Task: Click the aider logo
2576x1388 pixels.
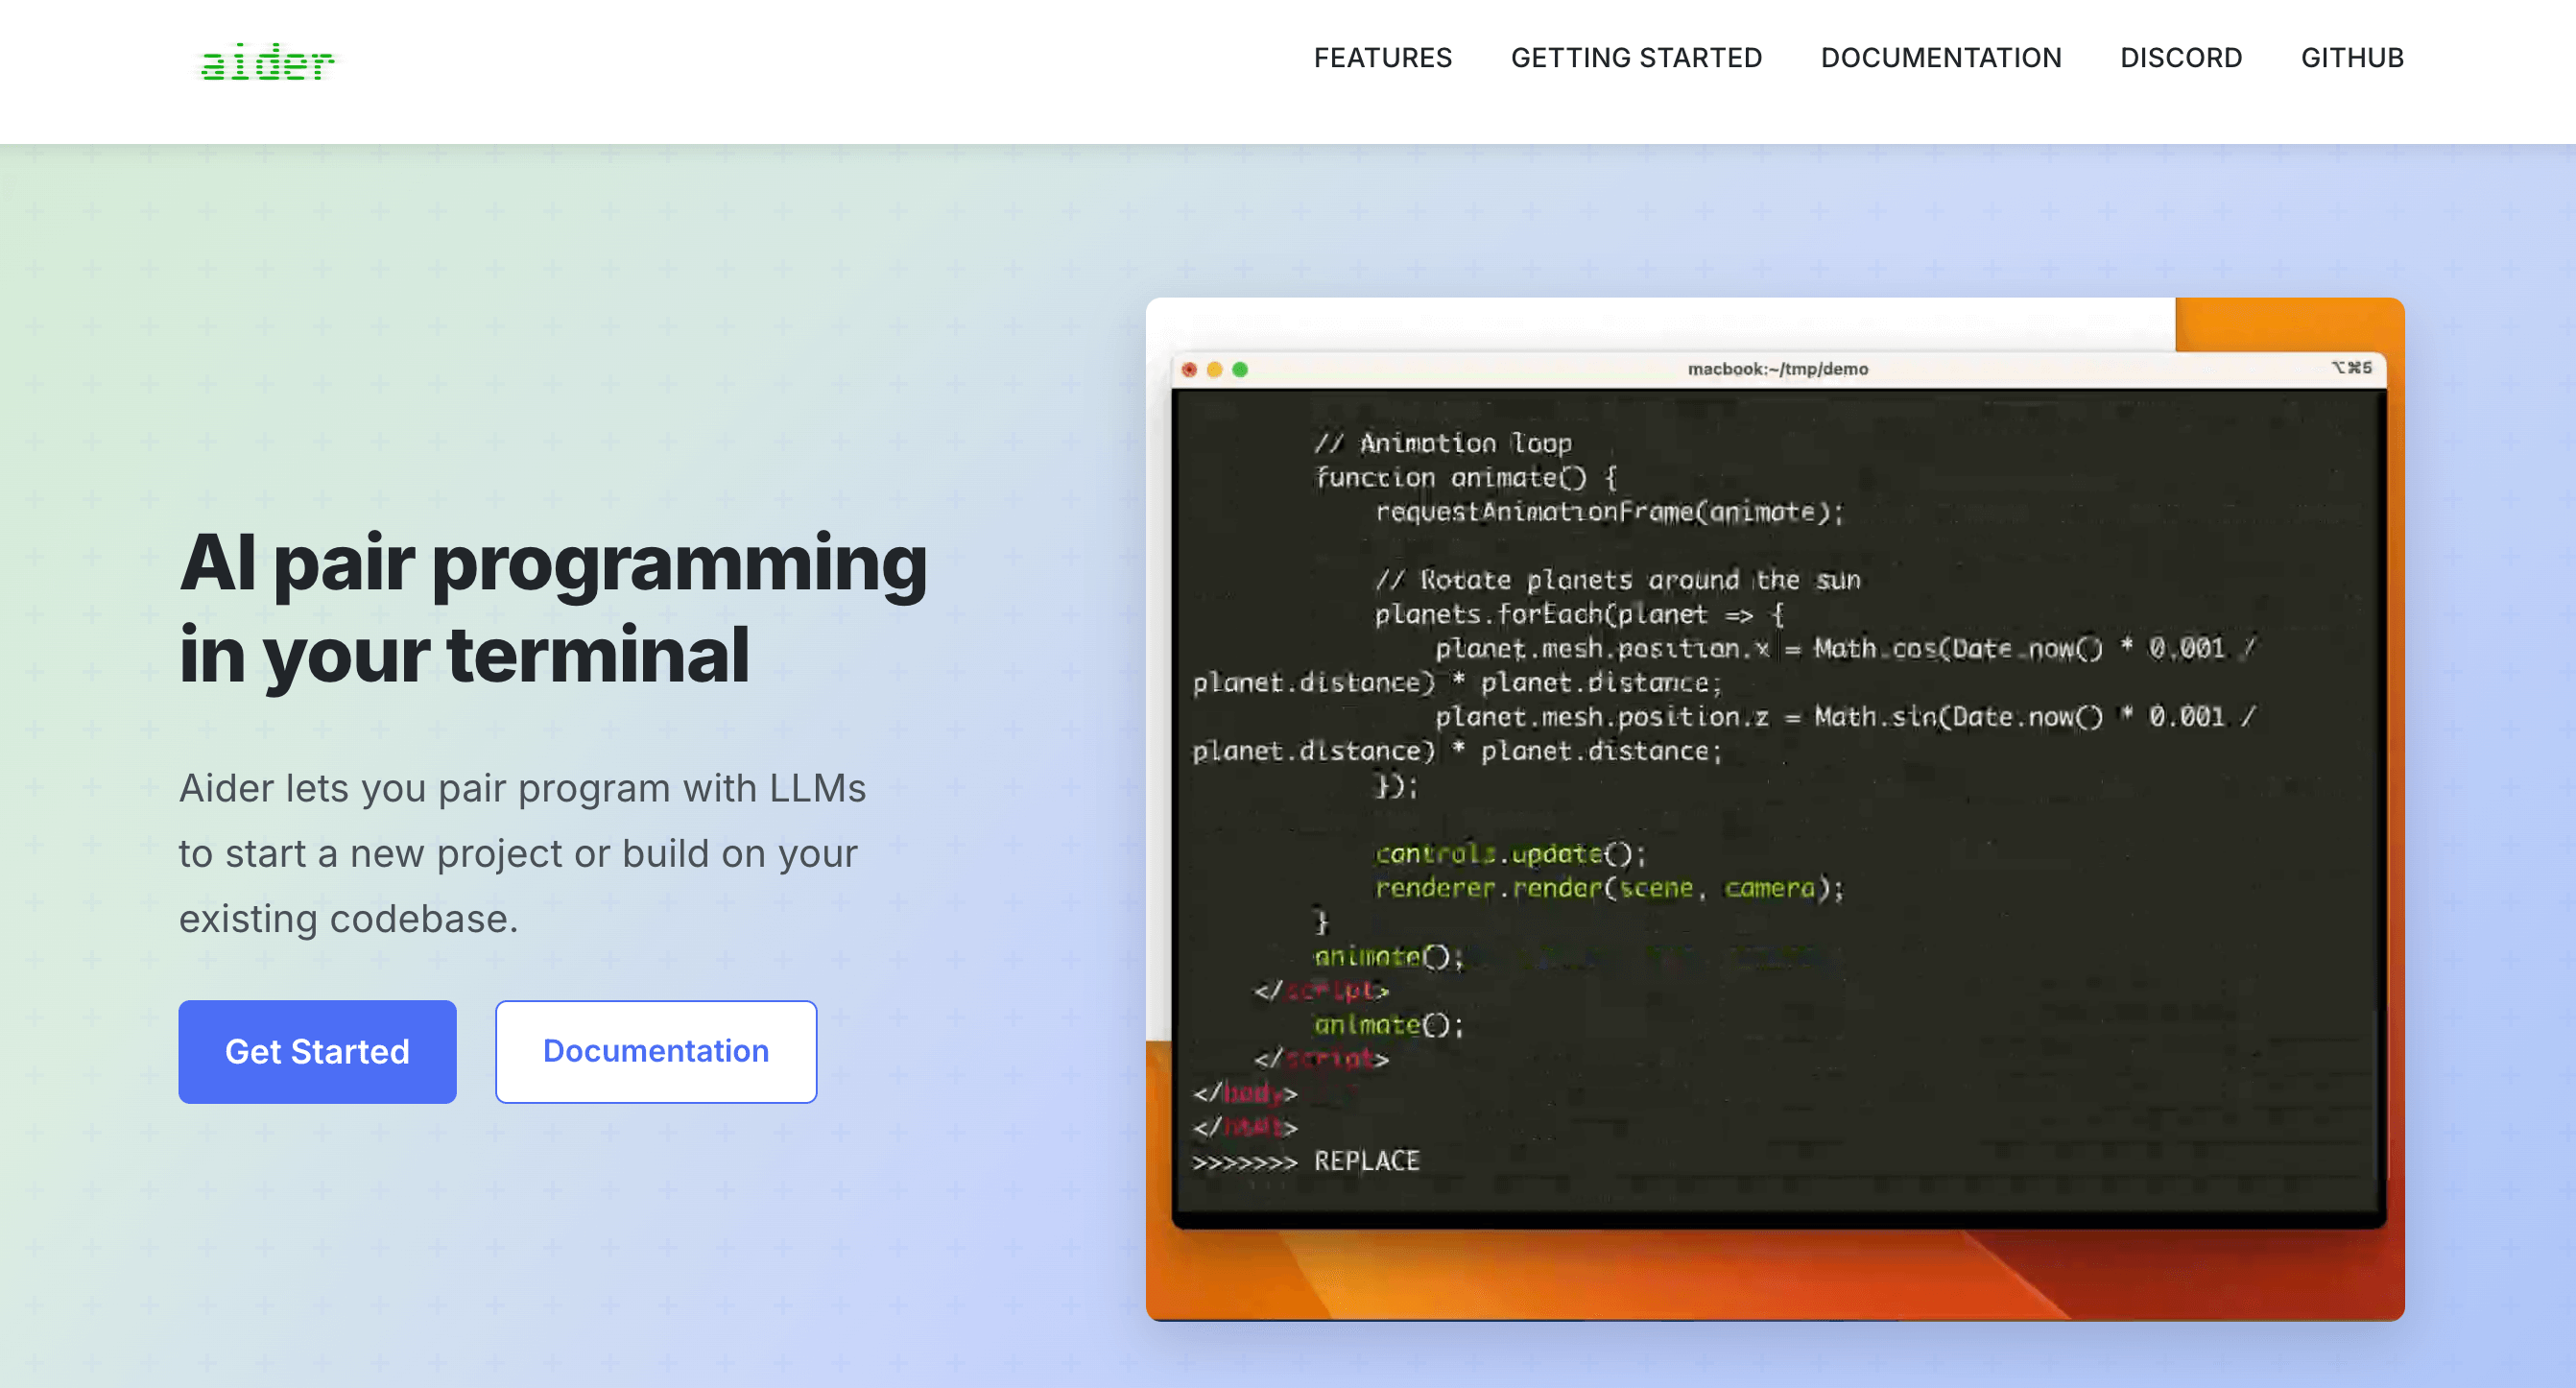Action: click(x=267, y=62)
